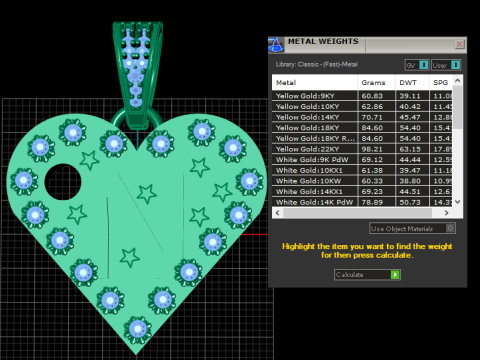Click the Metal Weights flask icon
This screenshot has width=480, height=360.
276,45
